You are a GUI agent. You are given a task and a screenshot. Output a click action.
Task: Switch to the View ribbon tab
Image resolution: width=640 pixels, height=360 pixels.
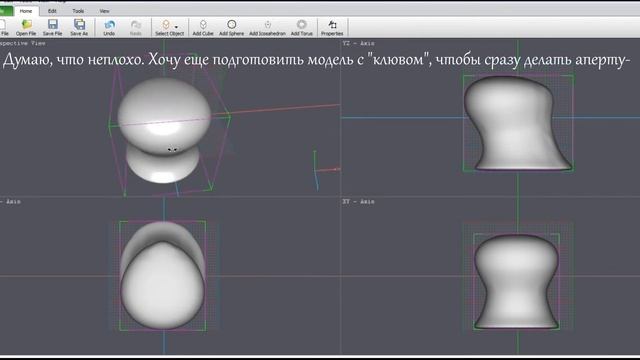(x=104, y=11)
